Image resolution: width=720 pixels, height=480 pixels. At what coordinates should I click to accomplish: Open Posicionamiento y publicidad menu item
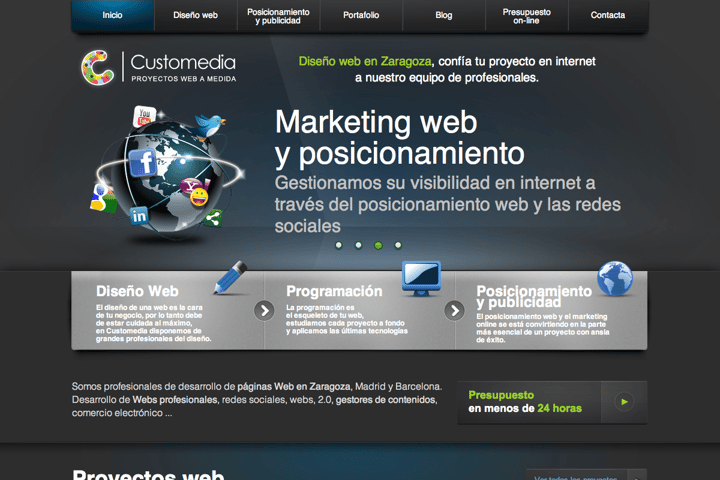[278, 16]
